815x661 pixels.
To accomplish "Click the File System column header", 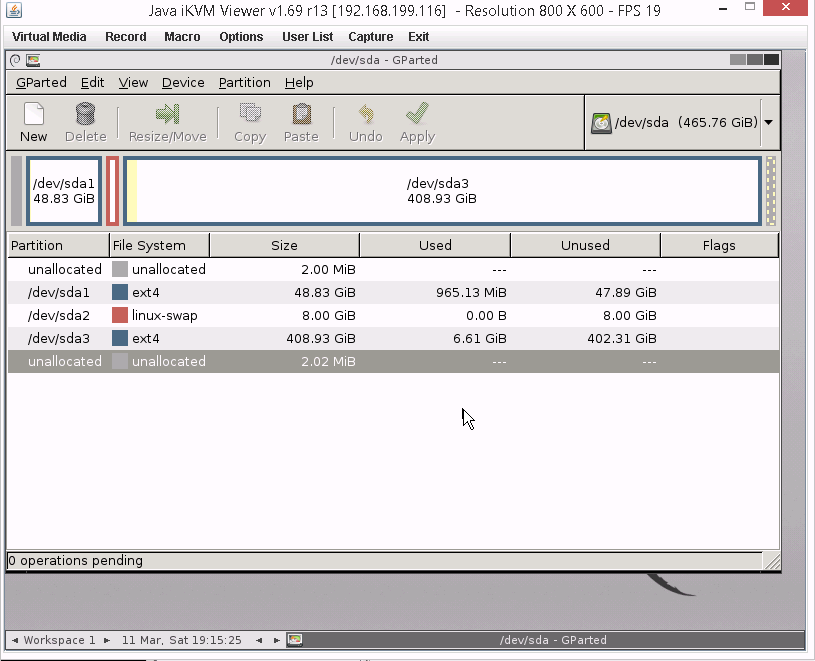I will point(160,245).
